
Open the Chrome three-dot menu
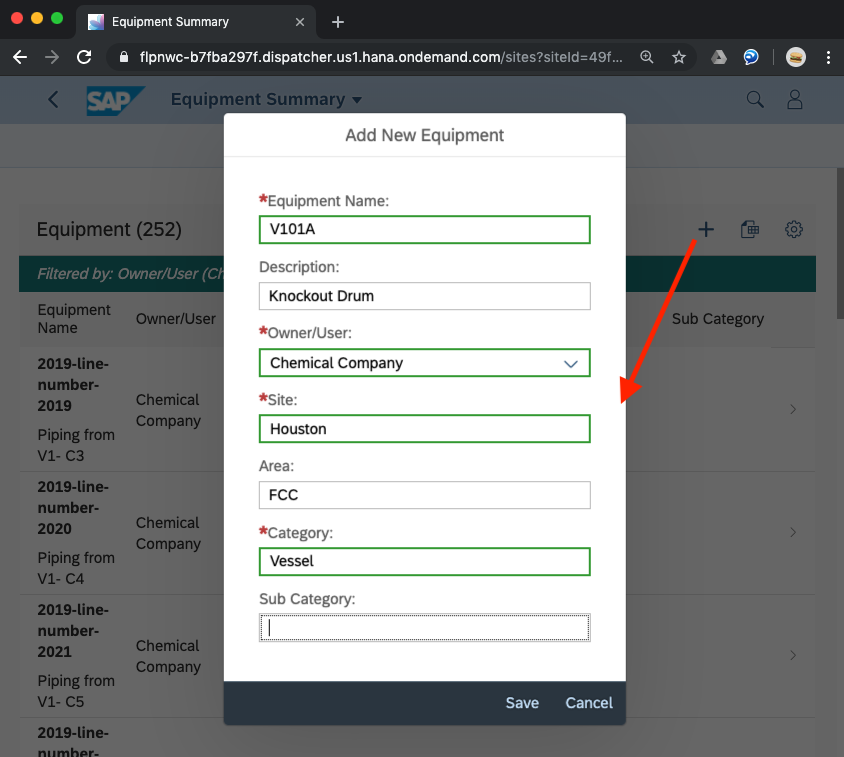point(828,57)
